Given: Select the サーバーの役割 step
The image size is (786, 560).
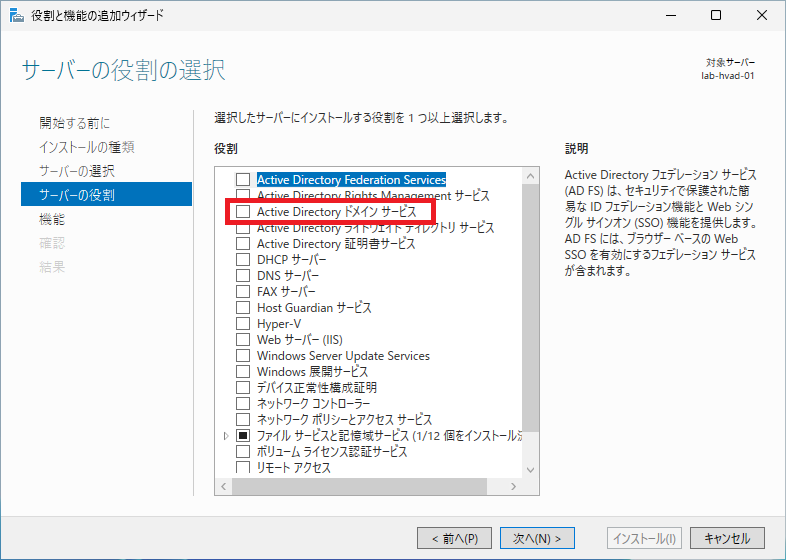Looking at the screenshot, I should pos(106,194).
